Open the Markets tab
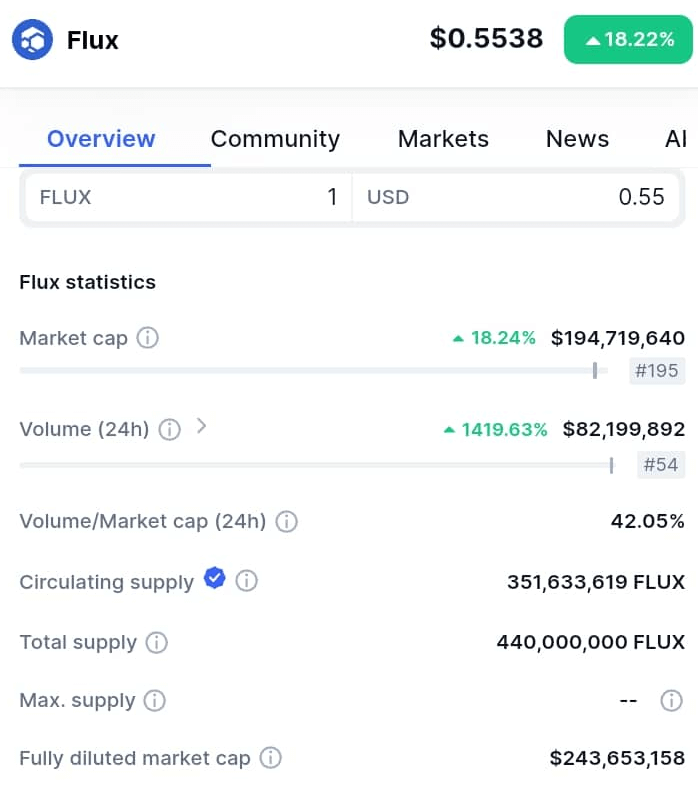 point(443,139)
